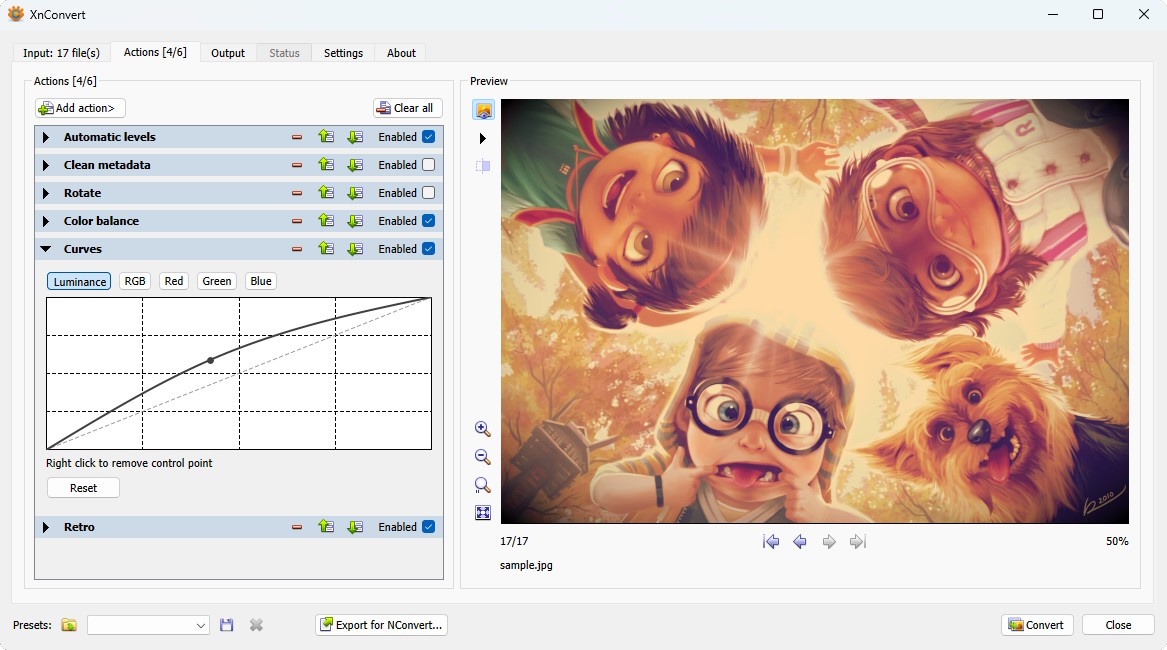The image size is (1167, 650).
Task: Move Curves action down
Action: click(355, 249)
